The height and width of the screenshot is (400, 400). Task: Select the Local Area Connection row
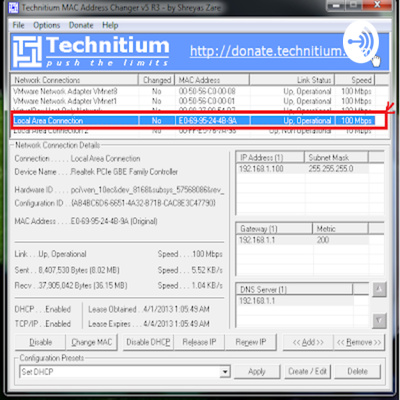pyautogui.click(x=193, y=121)
